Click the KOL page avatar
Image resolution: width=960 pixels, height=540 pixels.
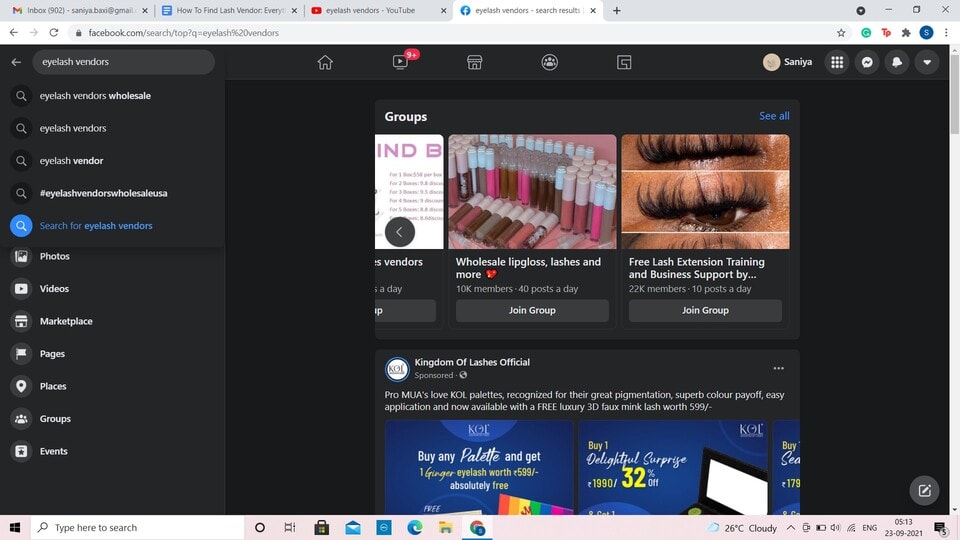[397, 369]
